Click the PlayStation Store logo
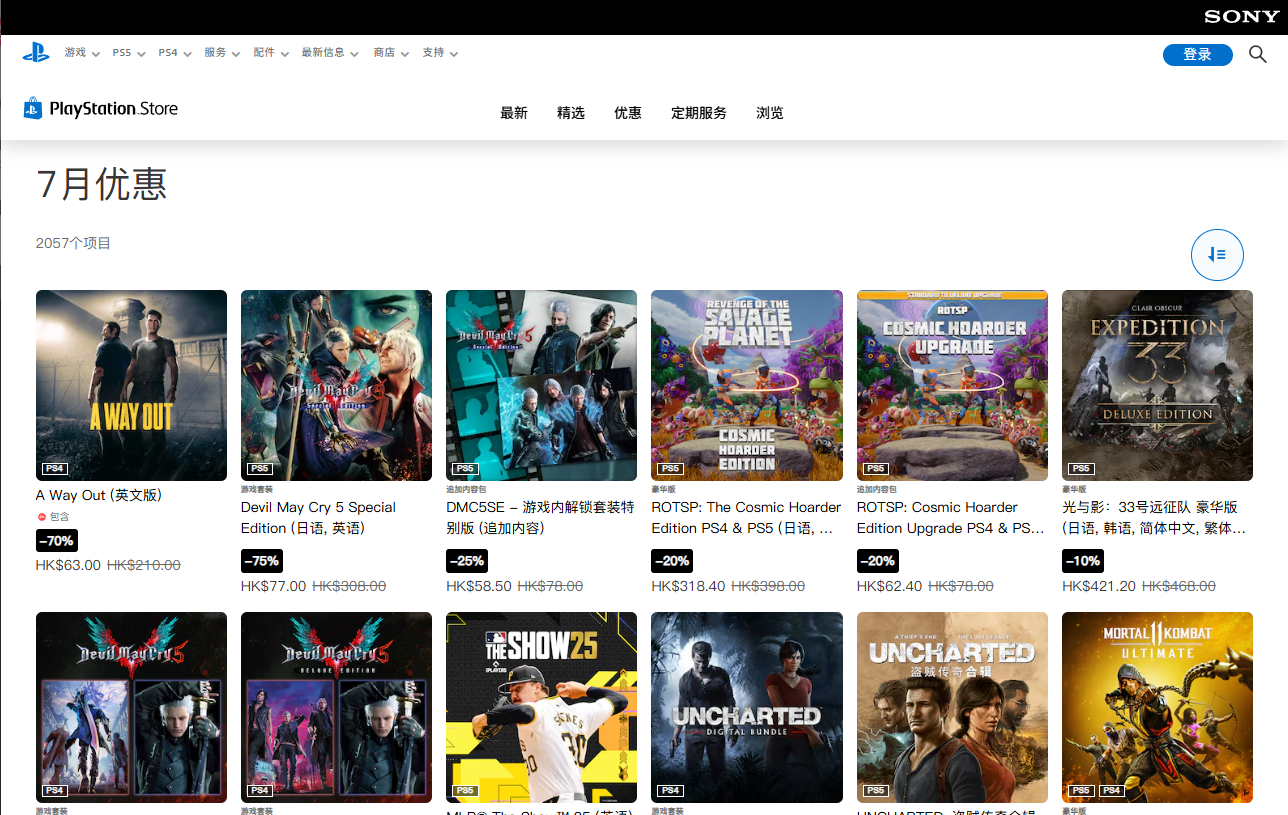Image resolution: width=1288 pixels, height=815 pixels. pos(101,109)
